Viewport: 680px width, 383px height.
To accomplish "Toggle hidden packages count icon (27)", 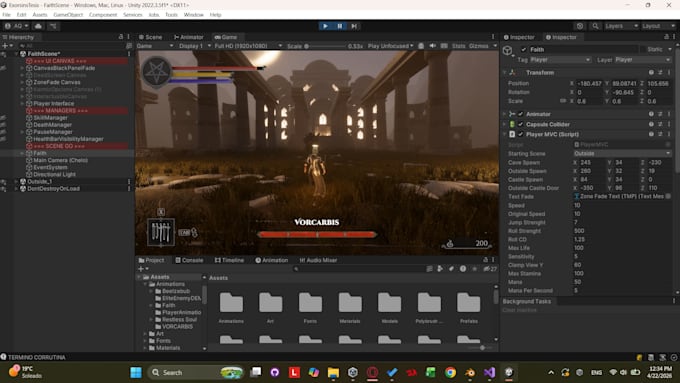I will (x=490, y=269).
